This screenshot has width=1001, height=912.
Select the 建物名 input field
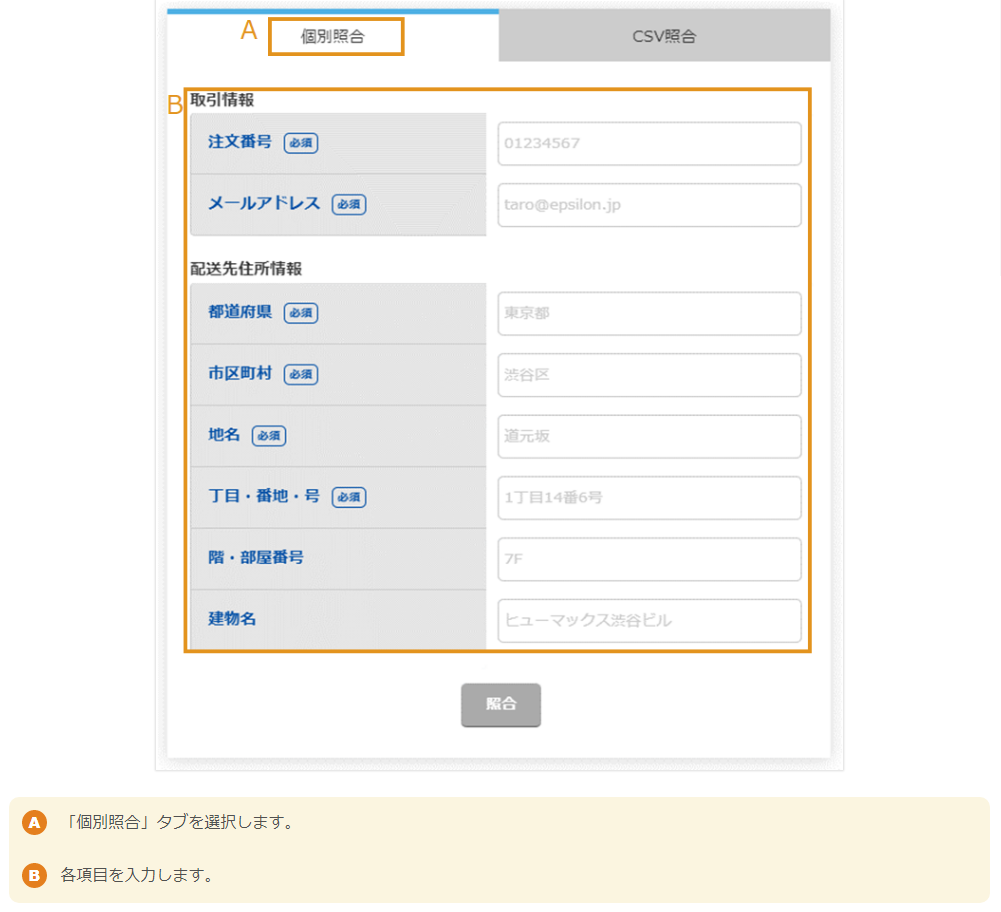[648, 620]
